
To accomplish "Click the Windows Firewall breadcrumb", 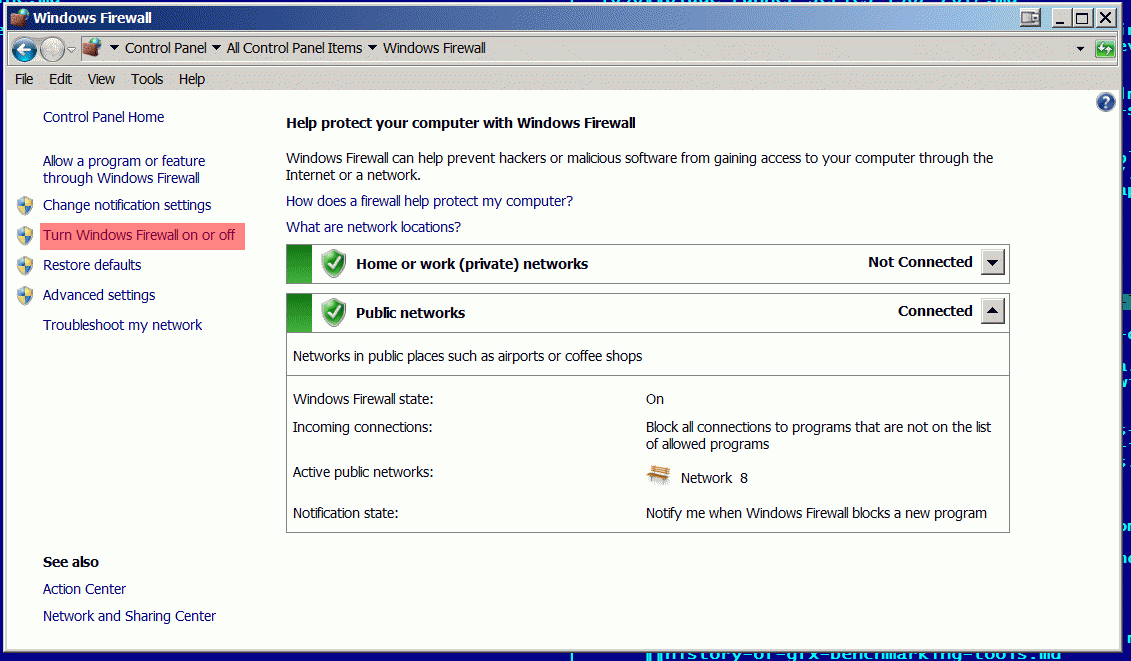I will coord(434,48).
